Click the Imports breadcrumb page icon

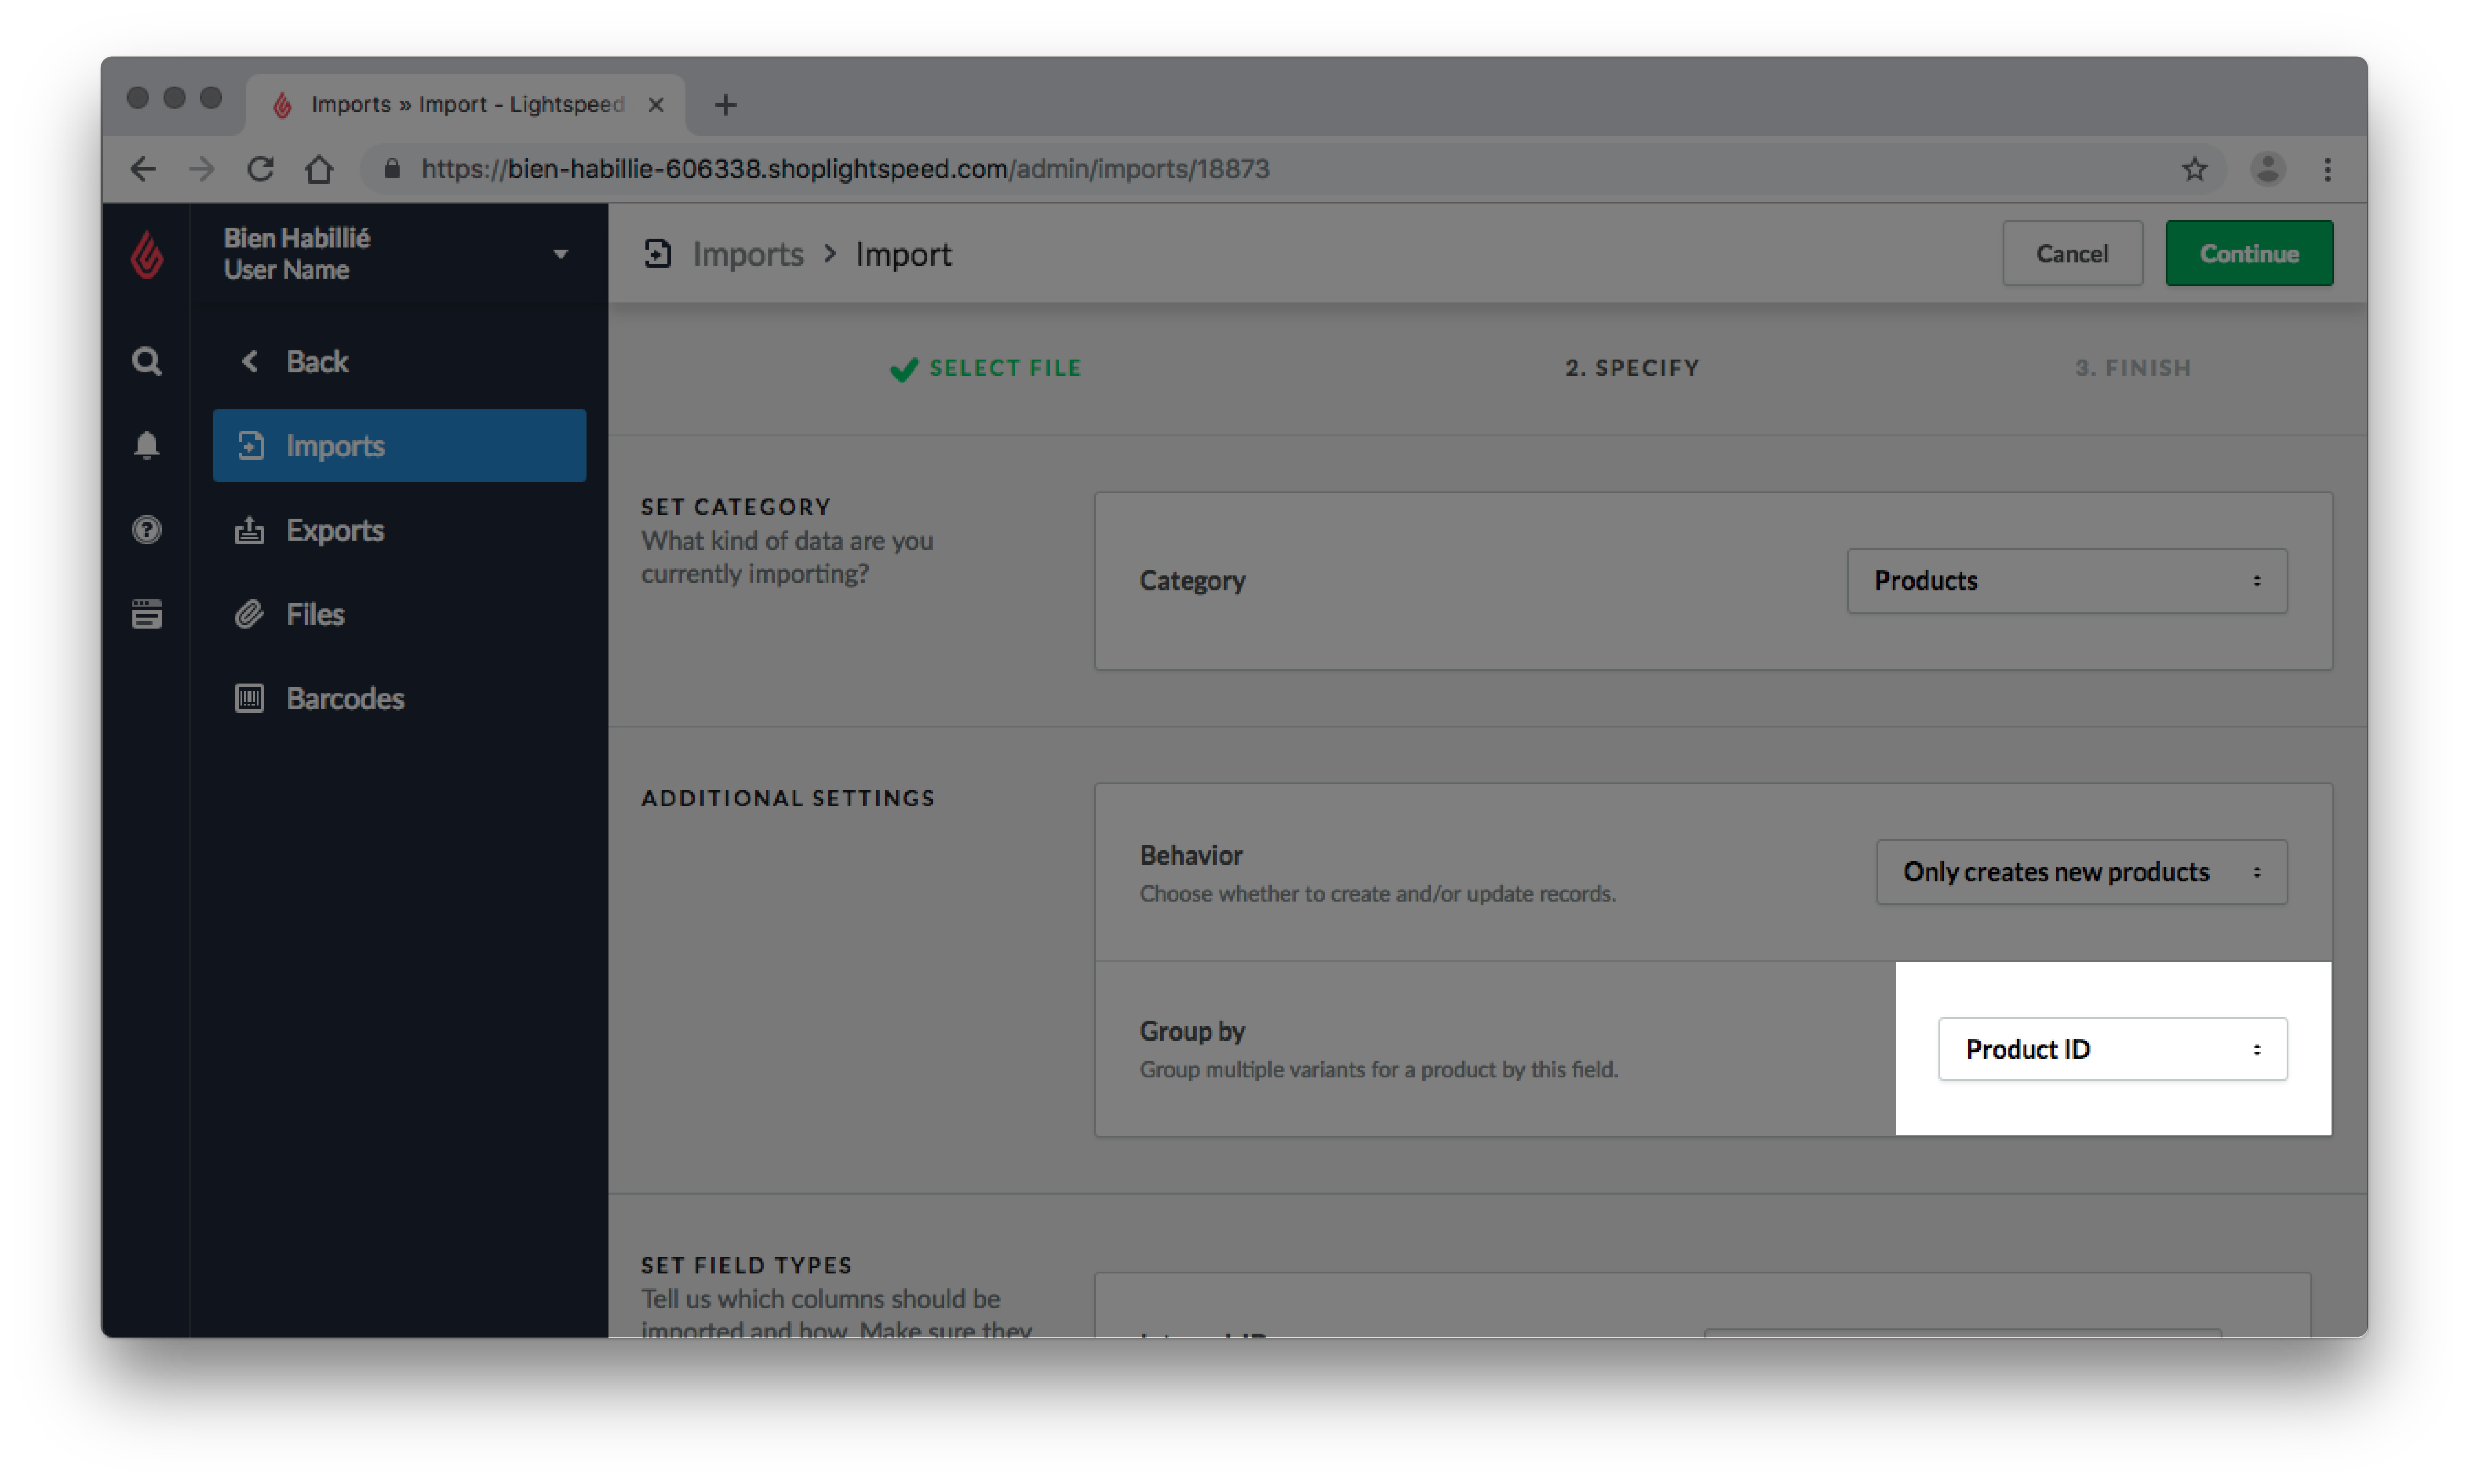coord(658,254)
